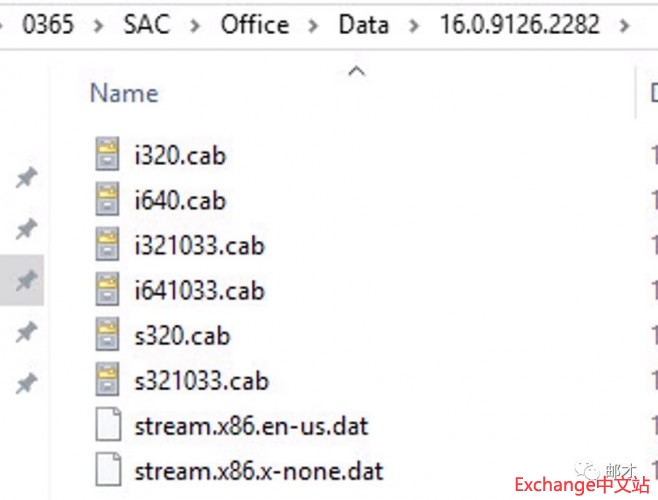Open the chevron after the Data breadcrumb

tap(412, 25)
